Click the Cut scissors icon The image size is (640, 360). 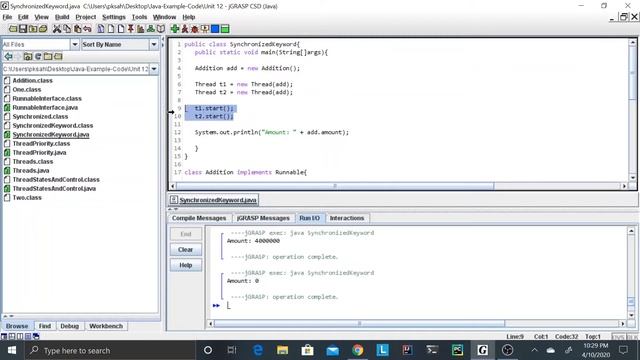(x=57, y=29)
